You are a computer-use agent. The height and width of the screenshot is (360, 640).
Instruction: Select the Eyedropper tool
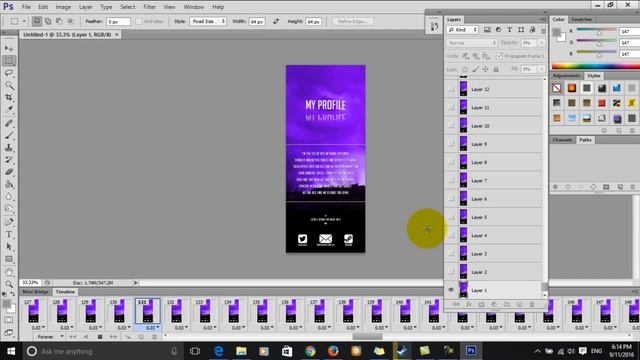tap(9, 109)
